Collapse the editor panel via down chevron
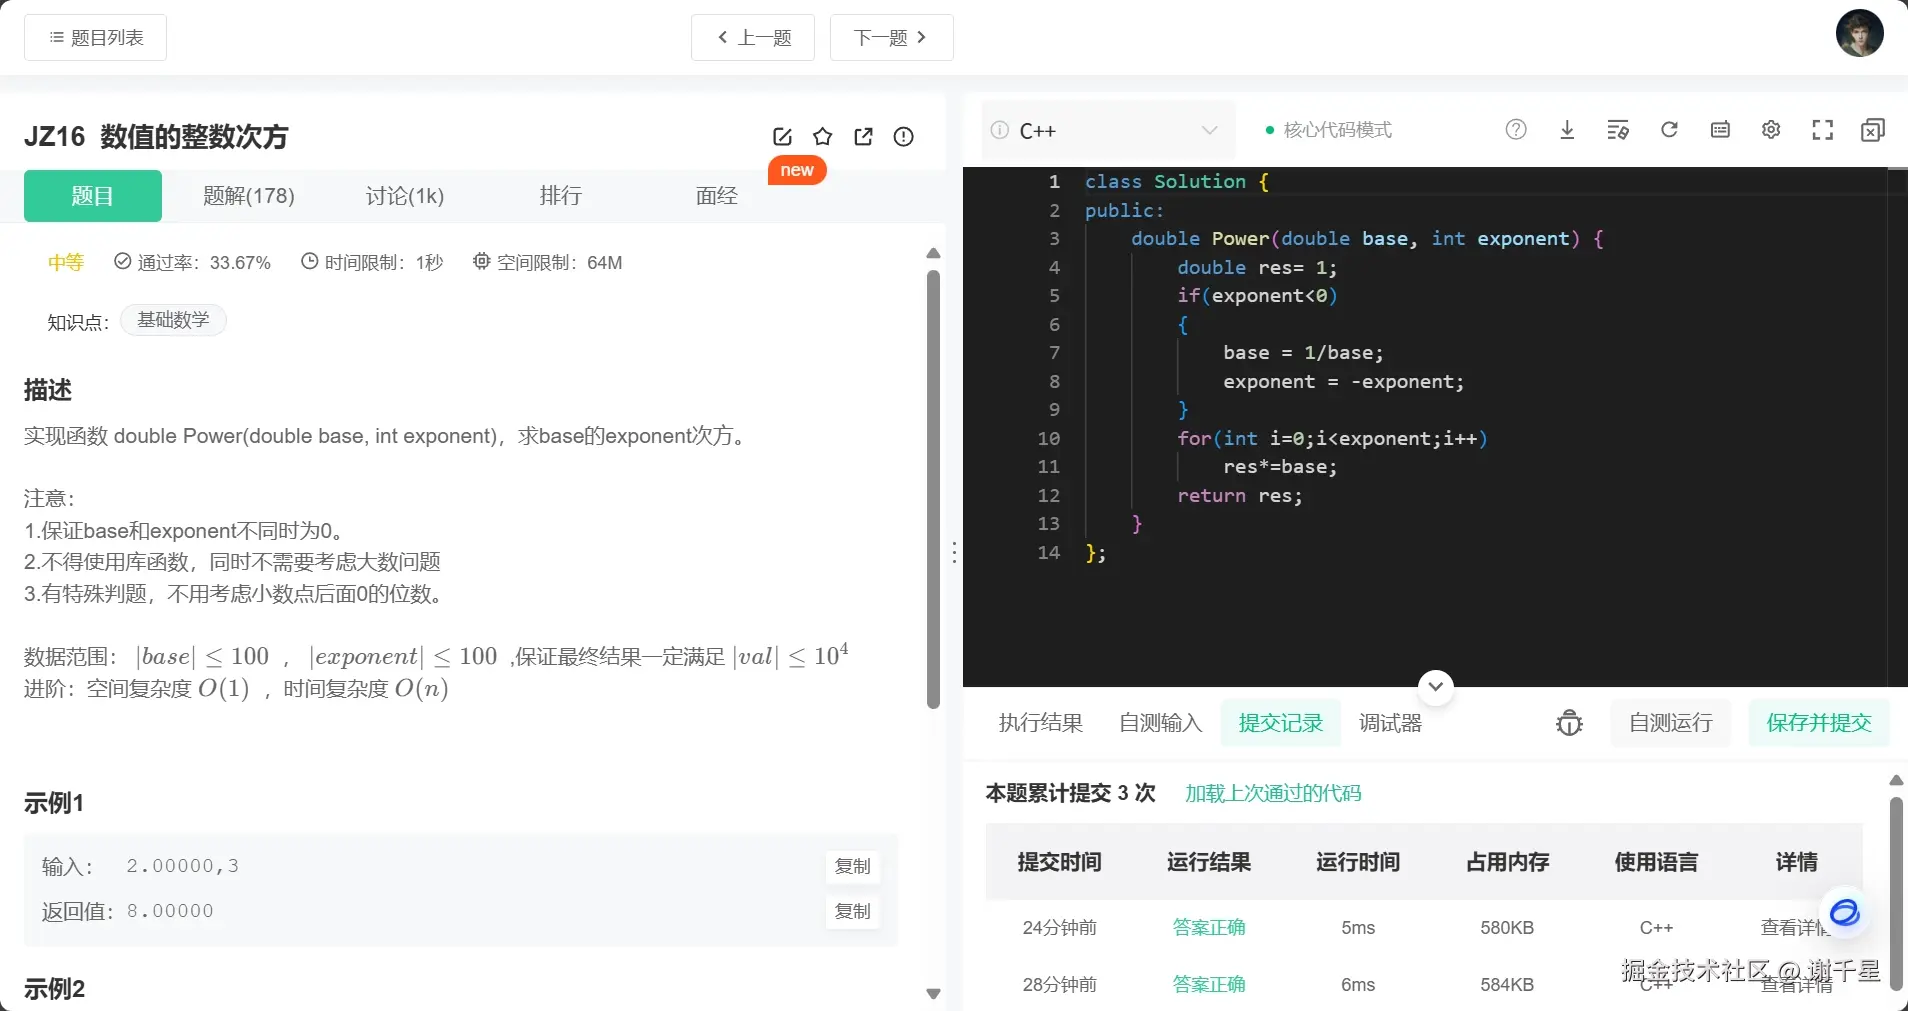The image size is (1908, 1011). click(x=1434, y=686)
